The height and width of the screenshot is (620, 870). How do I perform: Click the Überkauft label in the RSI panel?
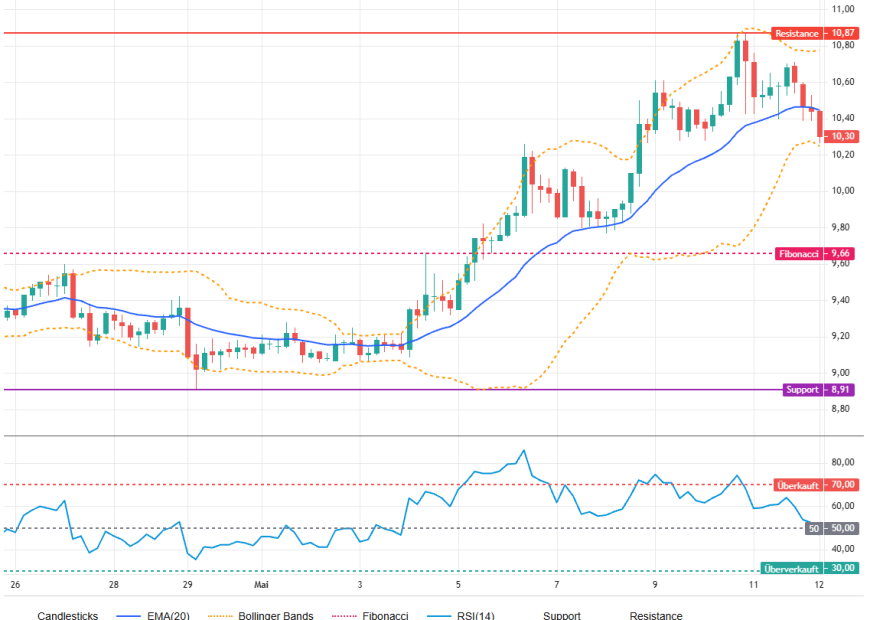pos(798,485)
